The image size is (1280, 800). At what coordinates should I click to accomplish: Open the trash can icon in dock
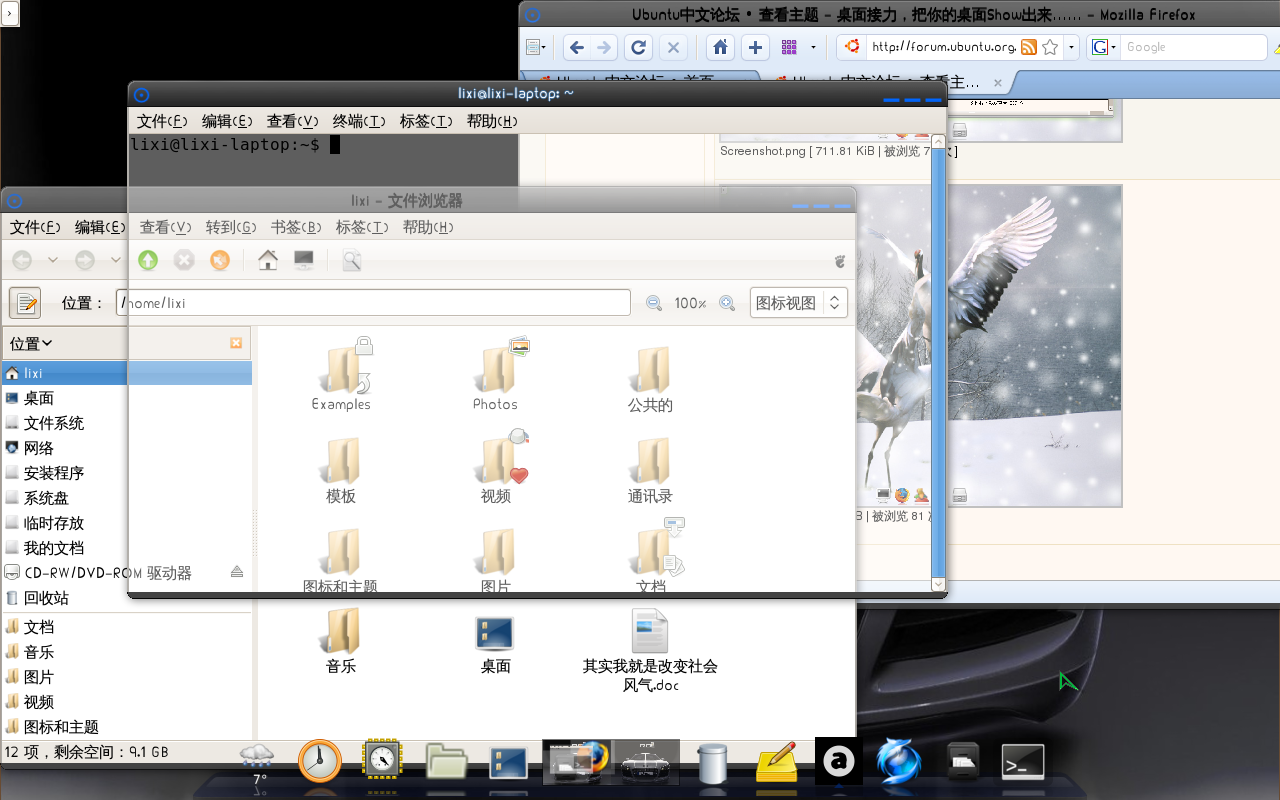click(712, 762)
